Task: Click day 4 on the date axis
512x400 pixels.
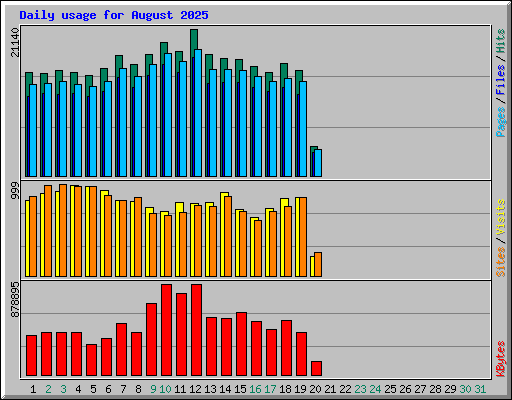Action: click(x=78, y=389)
